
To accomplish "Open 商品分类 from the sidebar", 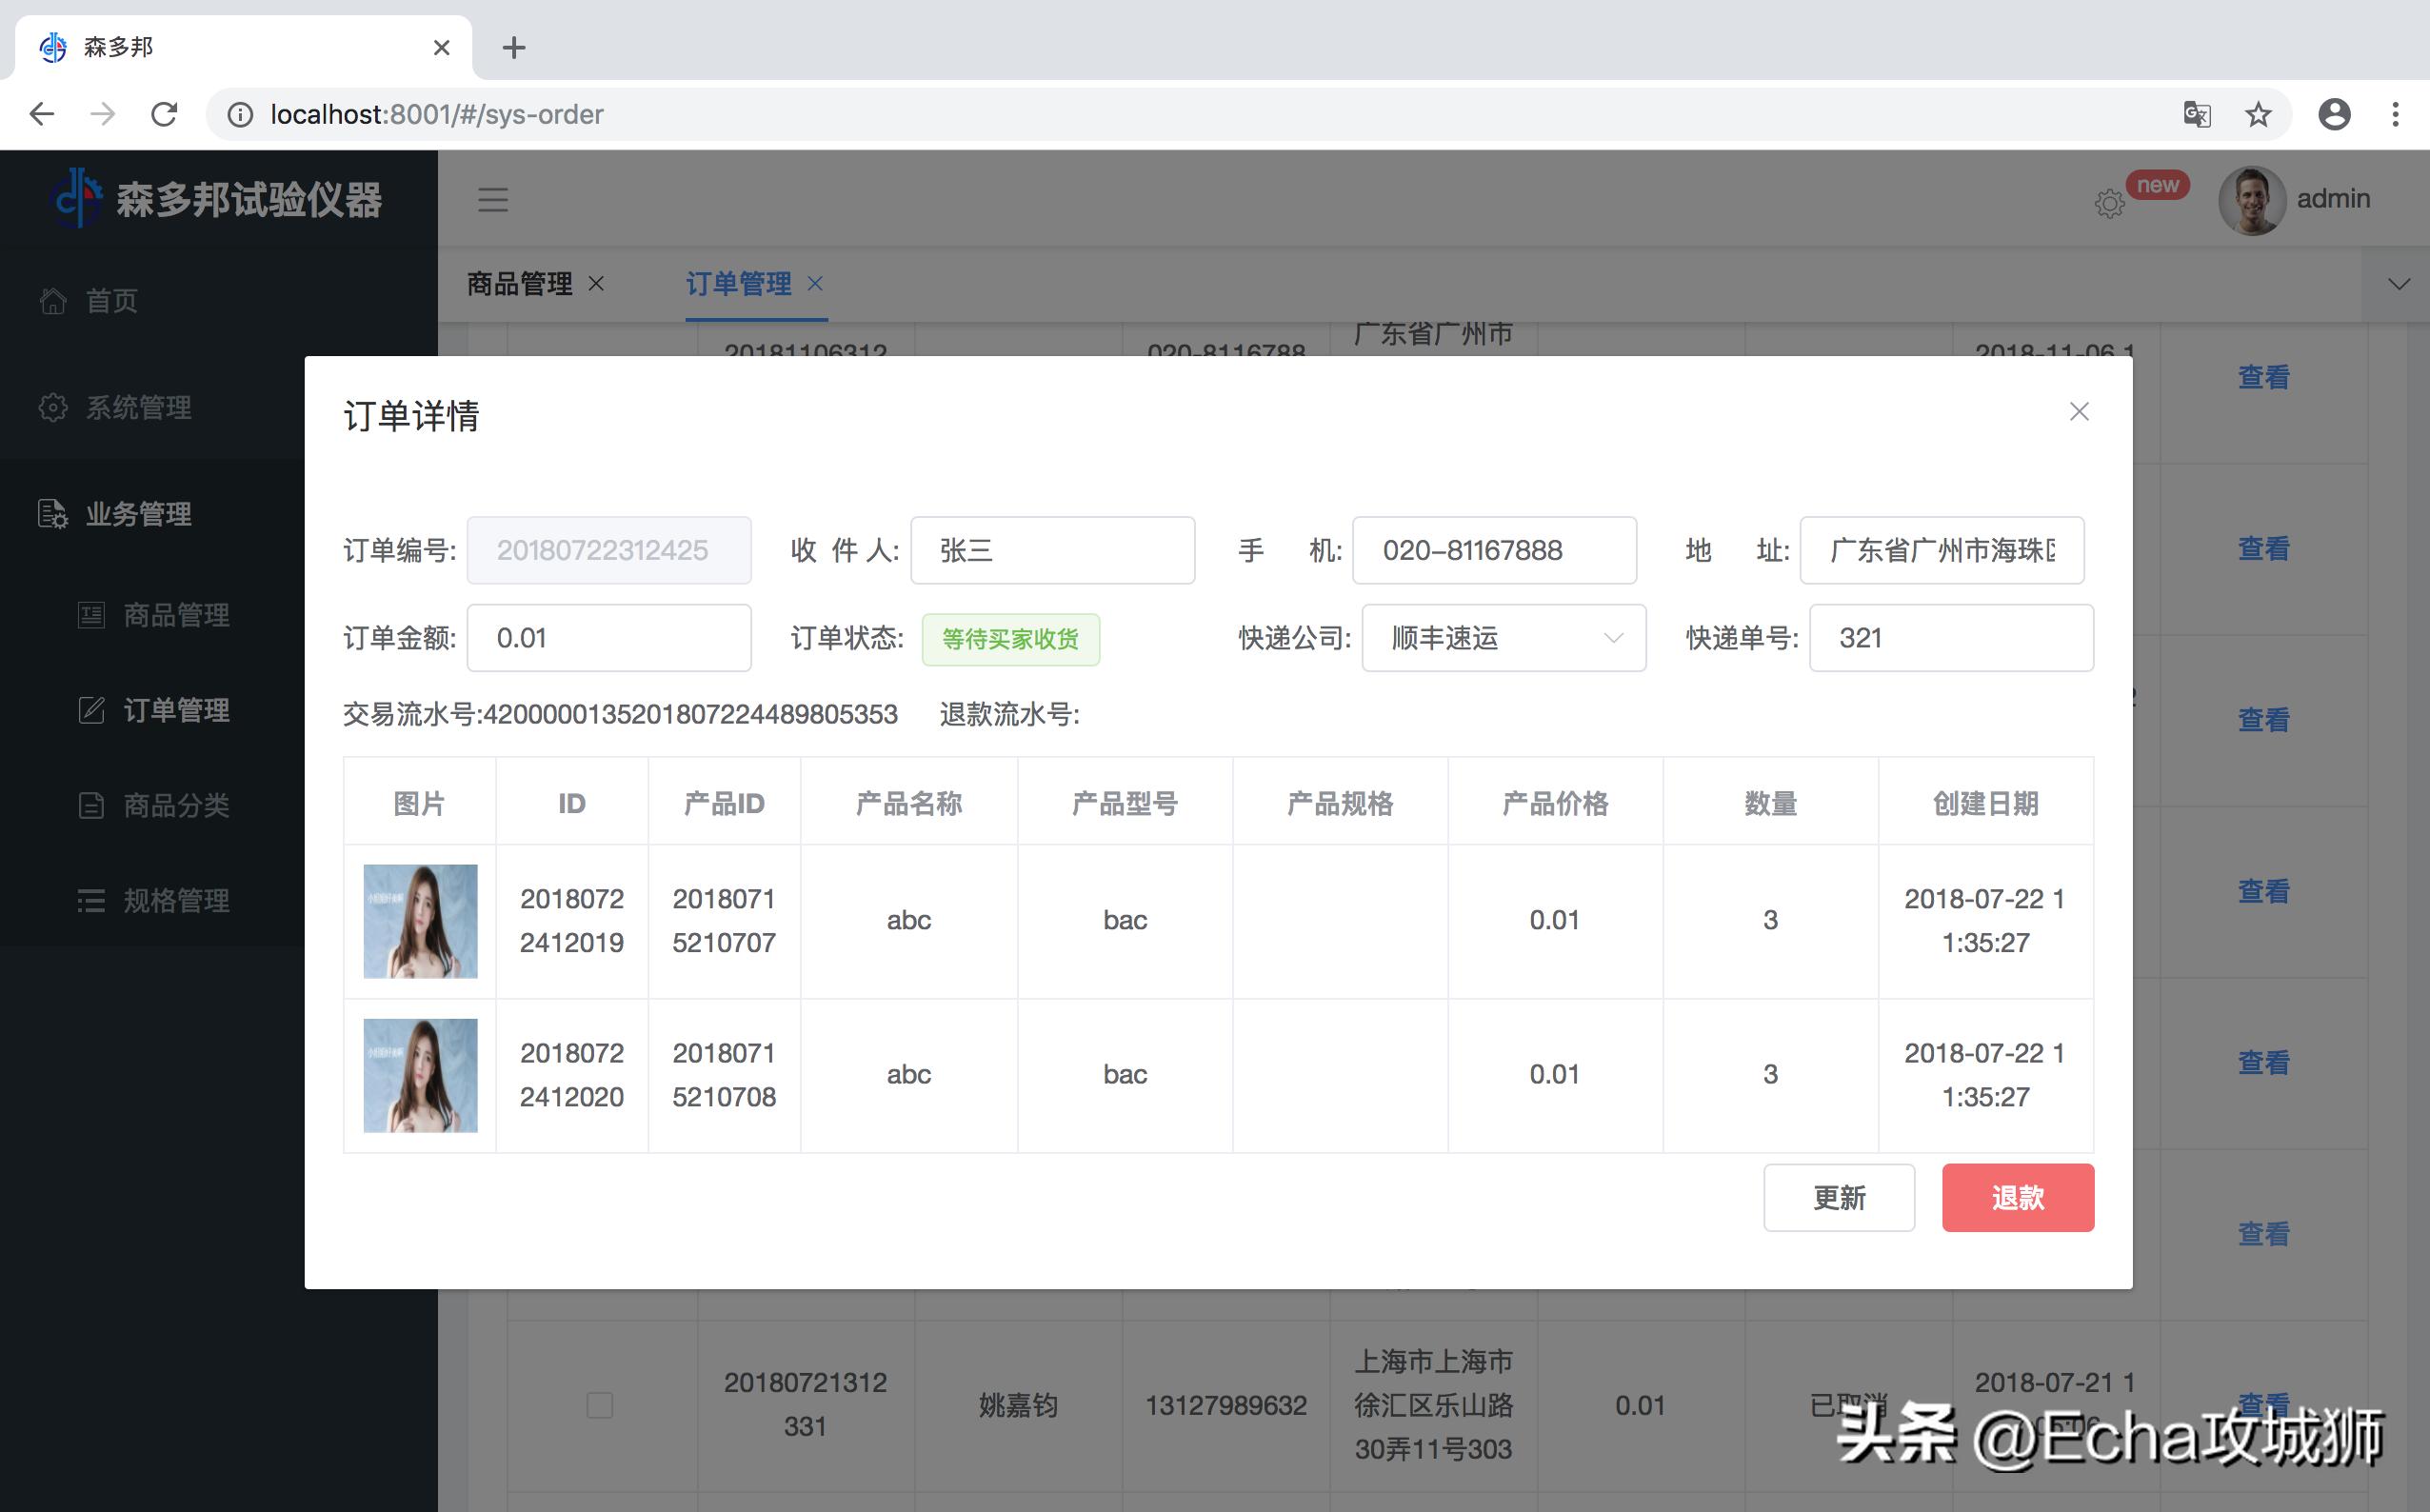I will click(x=176, y=805).
